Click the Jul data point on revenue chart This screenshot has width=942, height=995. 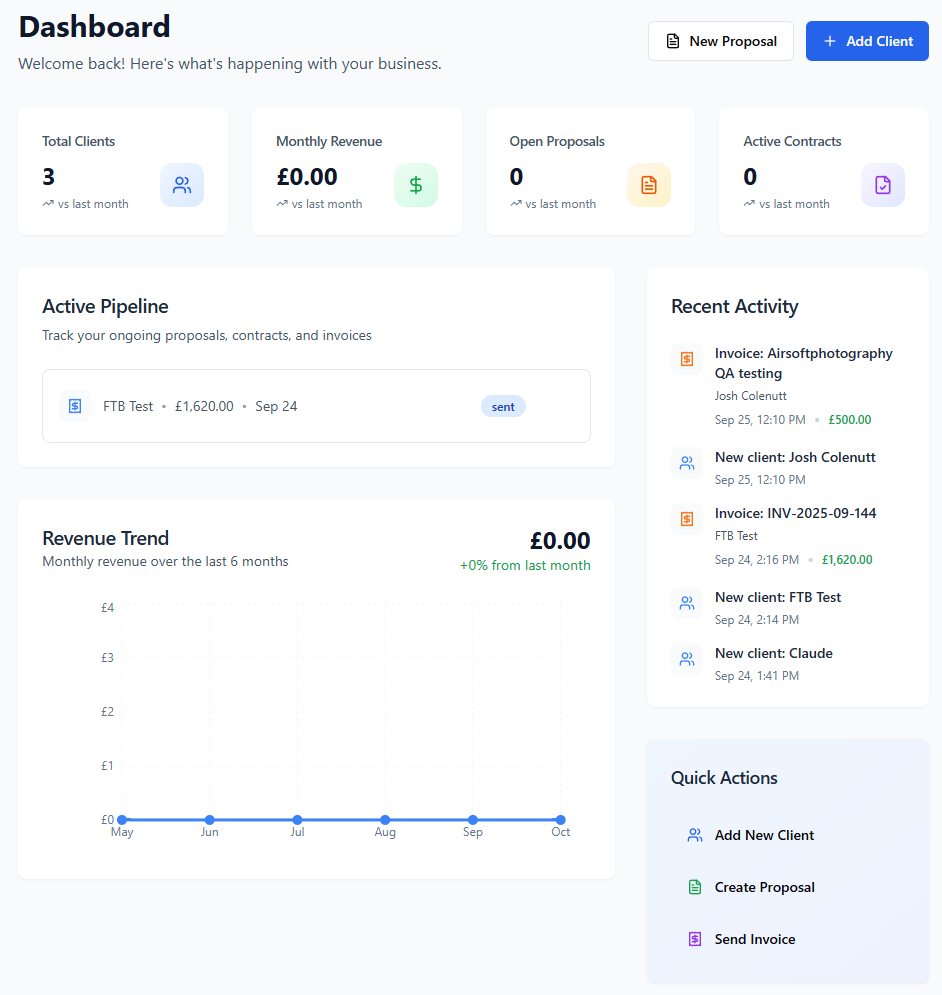[297, 820]
